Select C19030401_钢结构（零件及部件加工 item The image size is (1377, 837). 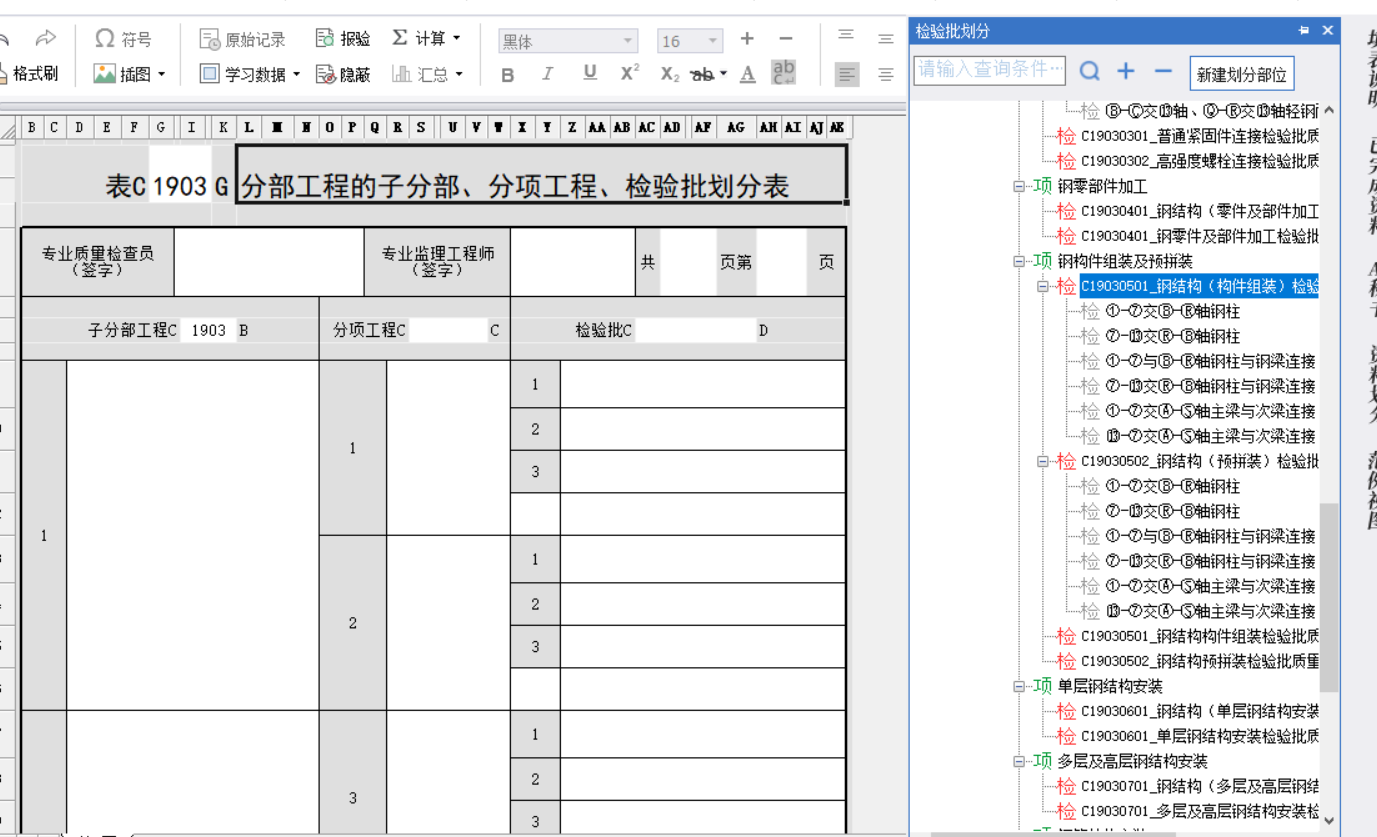pos(1199,211)
